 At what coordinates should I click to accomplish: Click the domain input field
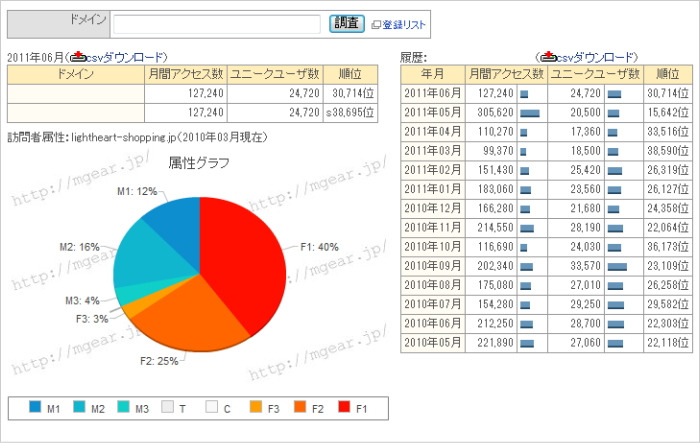[217, 24]
